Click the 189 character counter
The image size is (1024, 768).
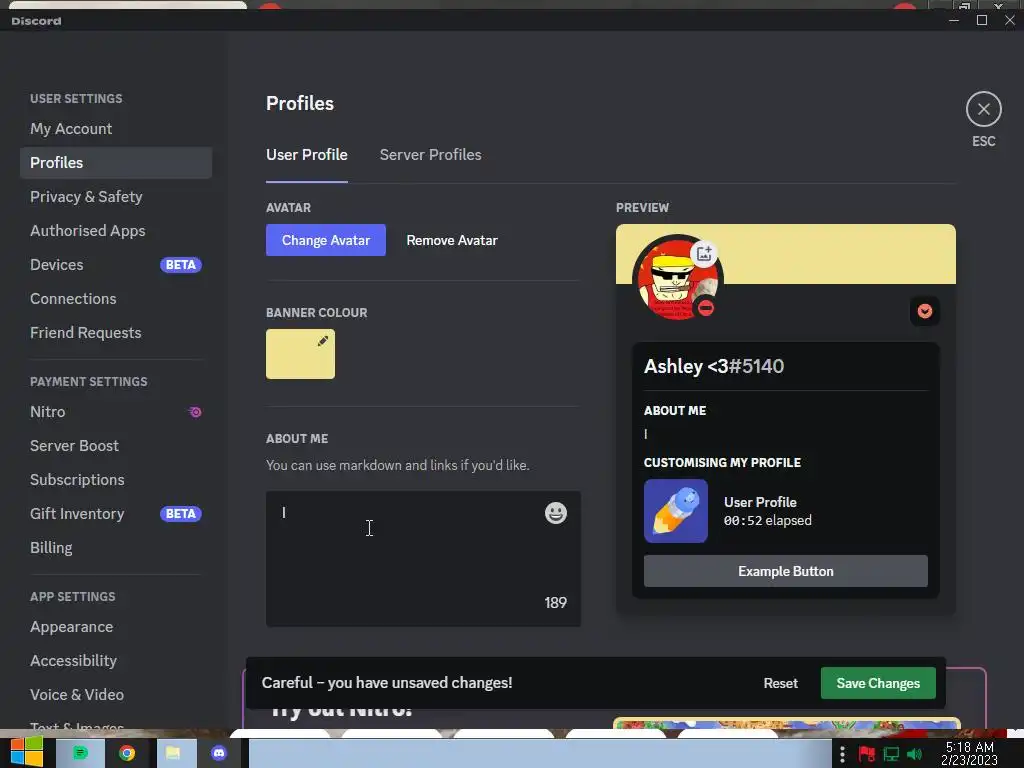tap(556, 603)
